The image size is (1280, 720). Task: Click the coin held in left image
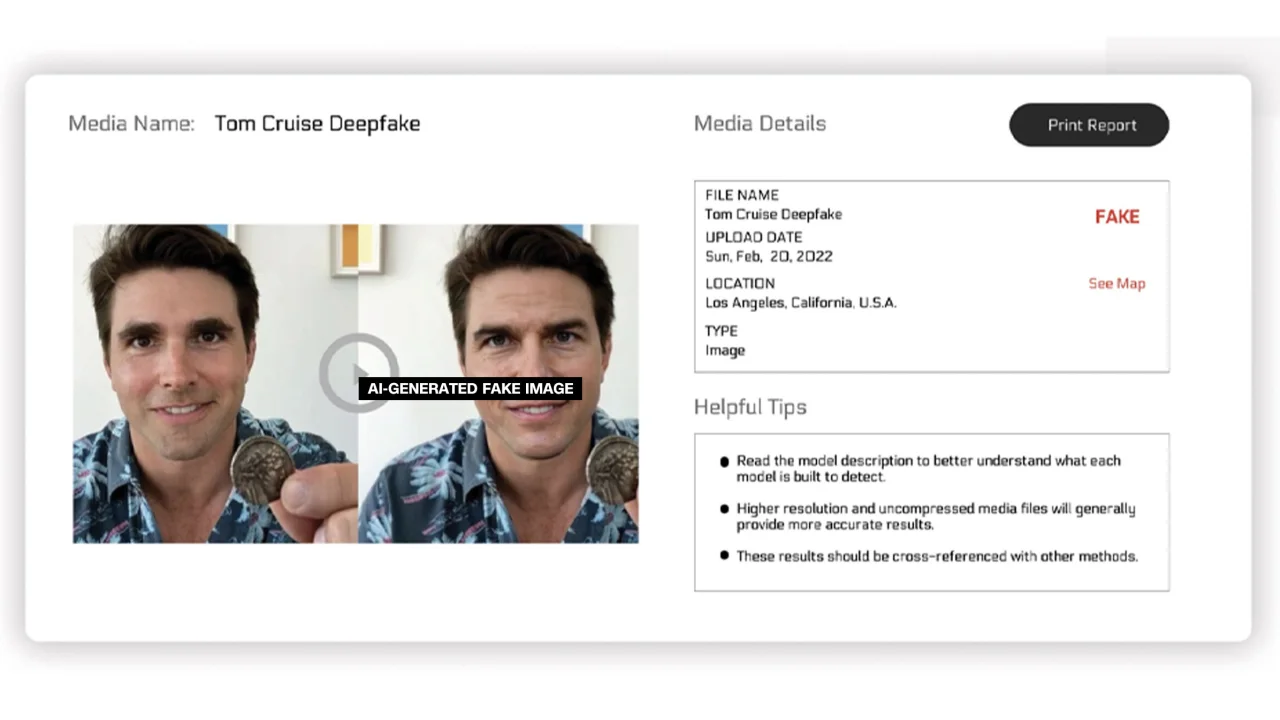pos(263,468)
